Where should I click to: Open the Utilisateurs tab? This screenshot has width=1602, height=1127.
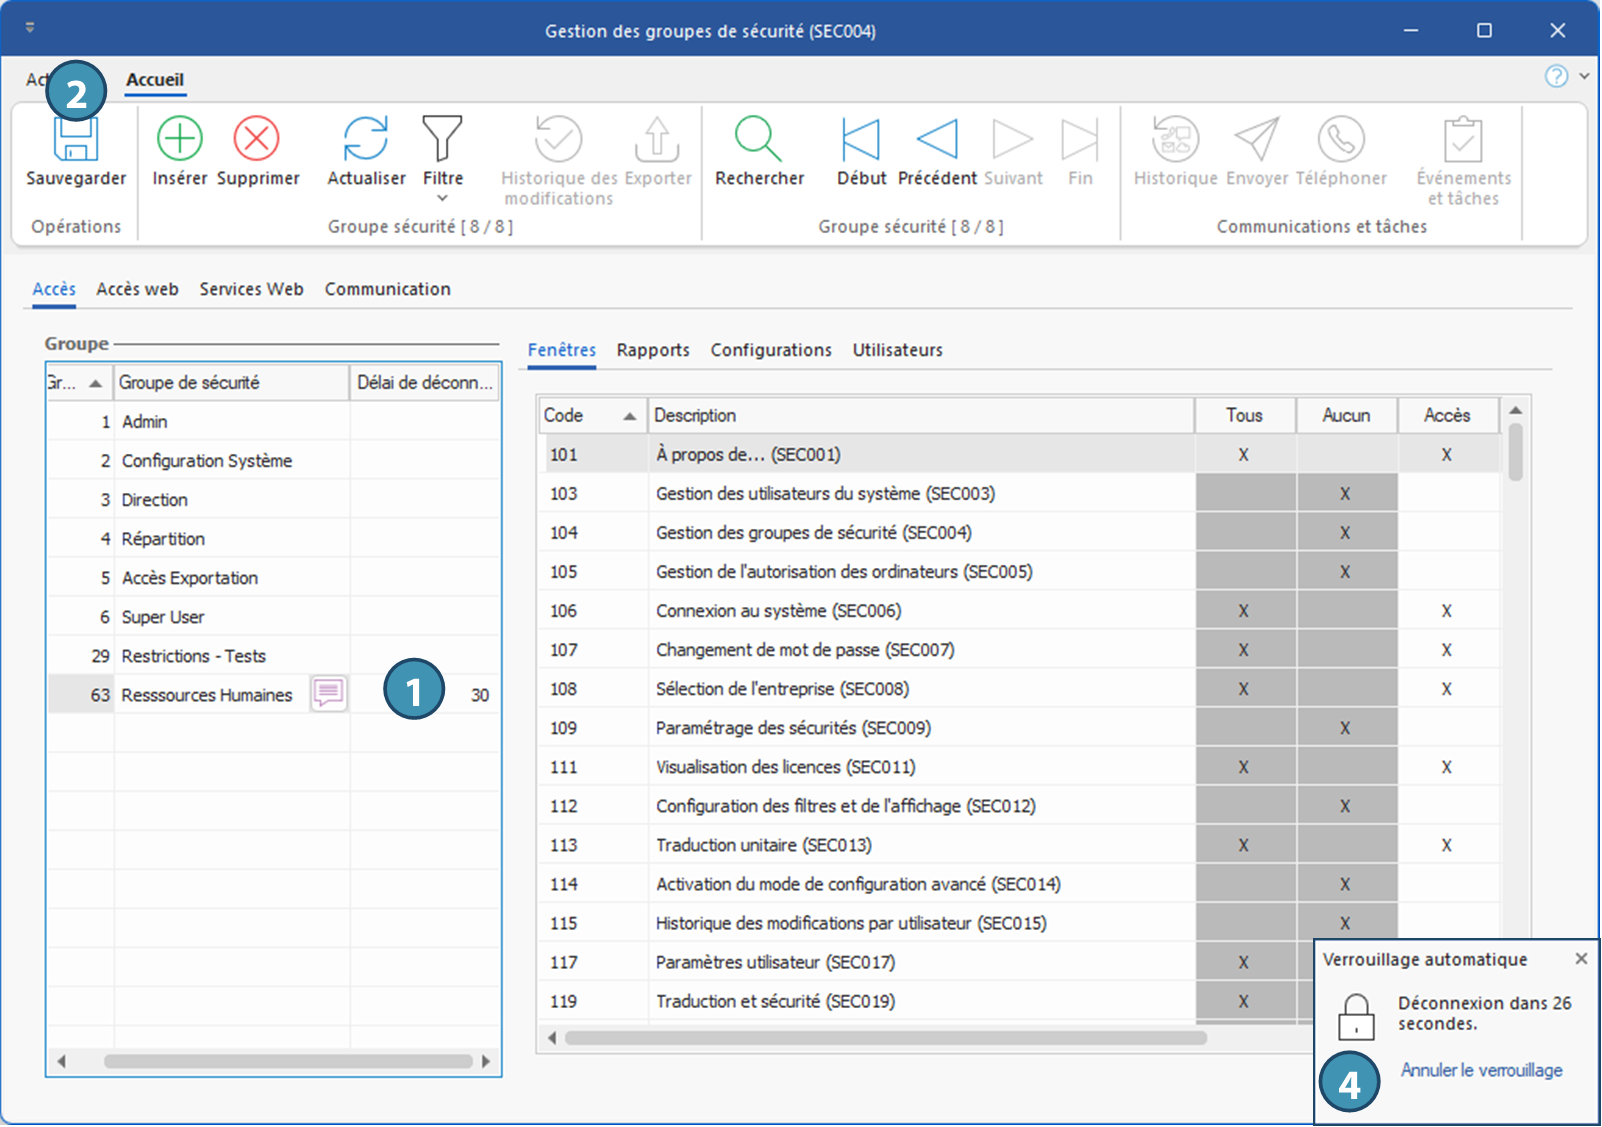point(897,350)
